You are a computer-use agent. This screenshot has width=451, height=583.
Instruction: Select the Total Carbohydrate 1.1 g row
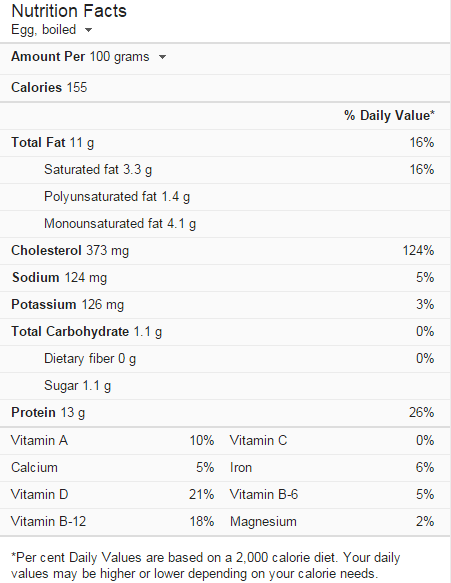(x=225, y=332)
